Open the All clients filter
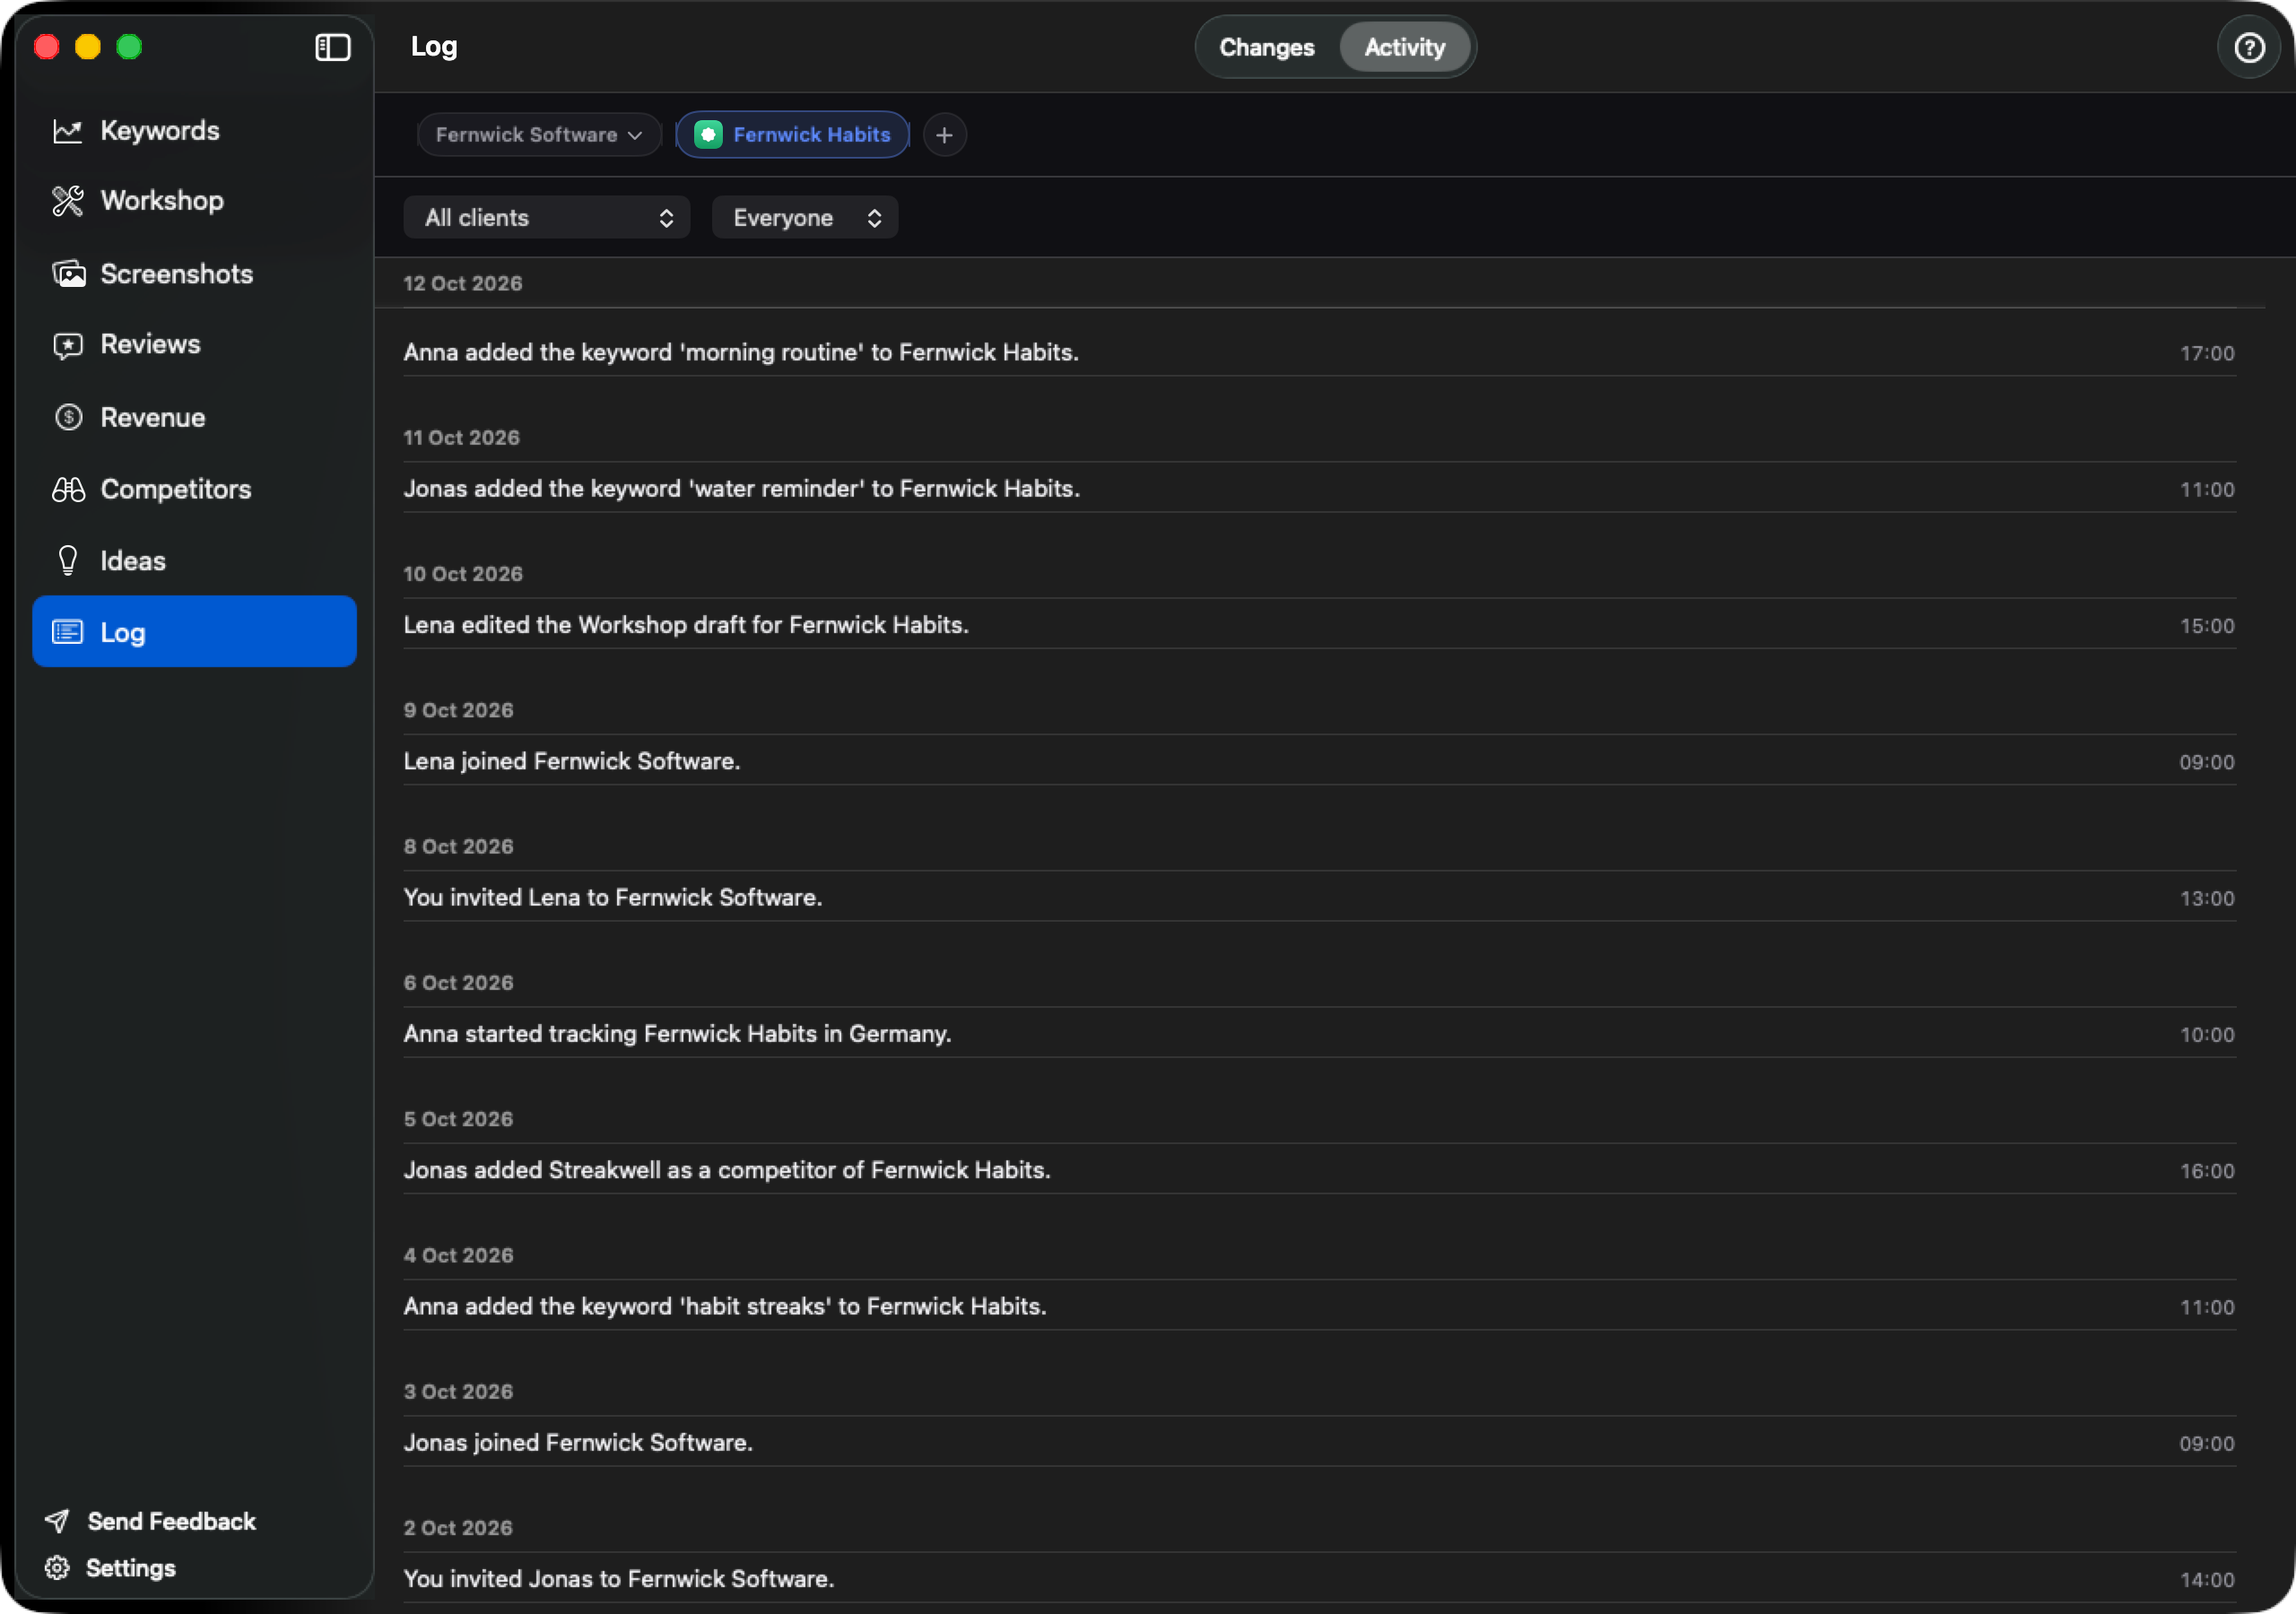This screenshot has height=1614, width=2296. pyautogui.click(x=547, y=218)
